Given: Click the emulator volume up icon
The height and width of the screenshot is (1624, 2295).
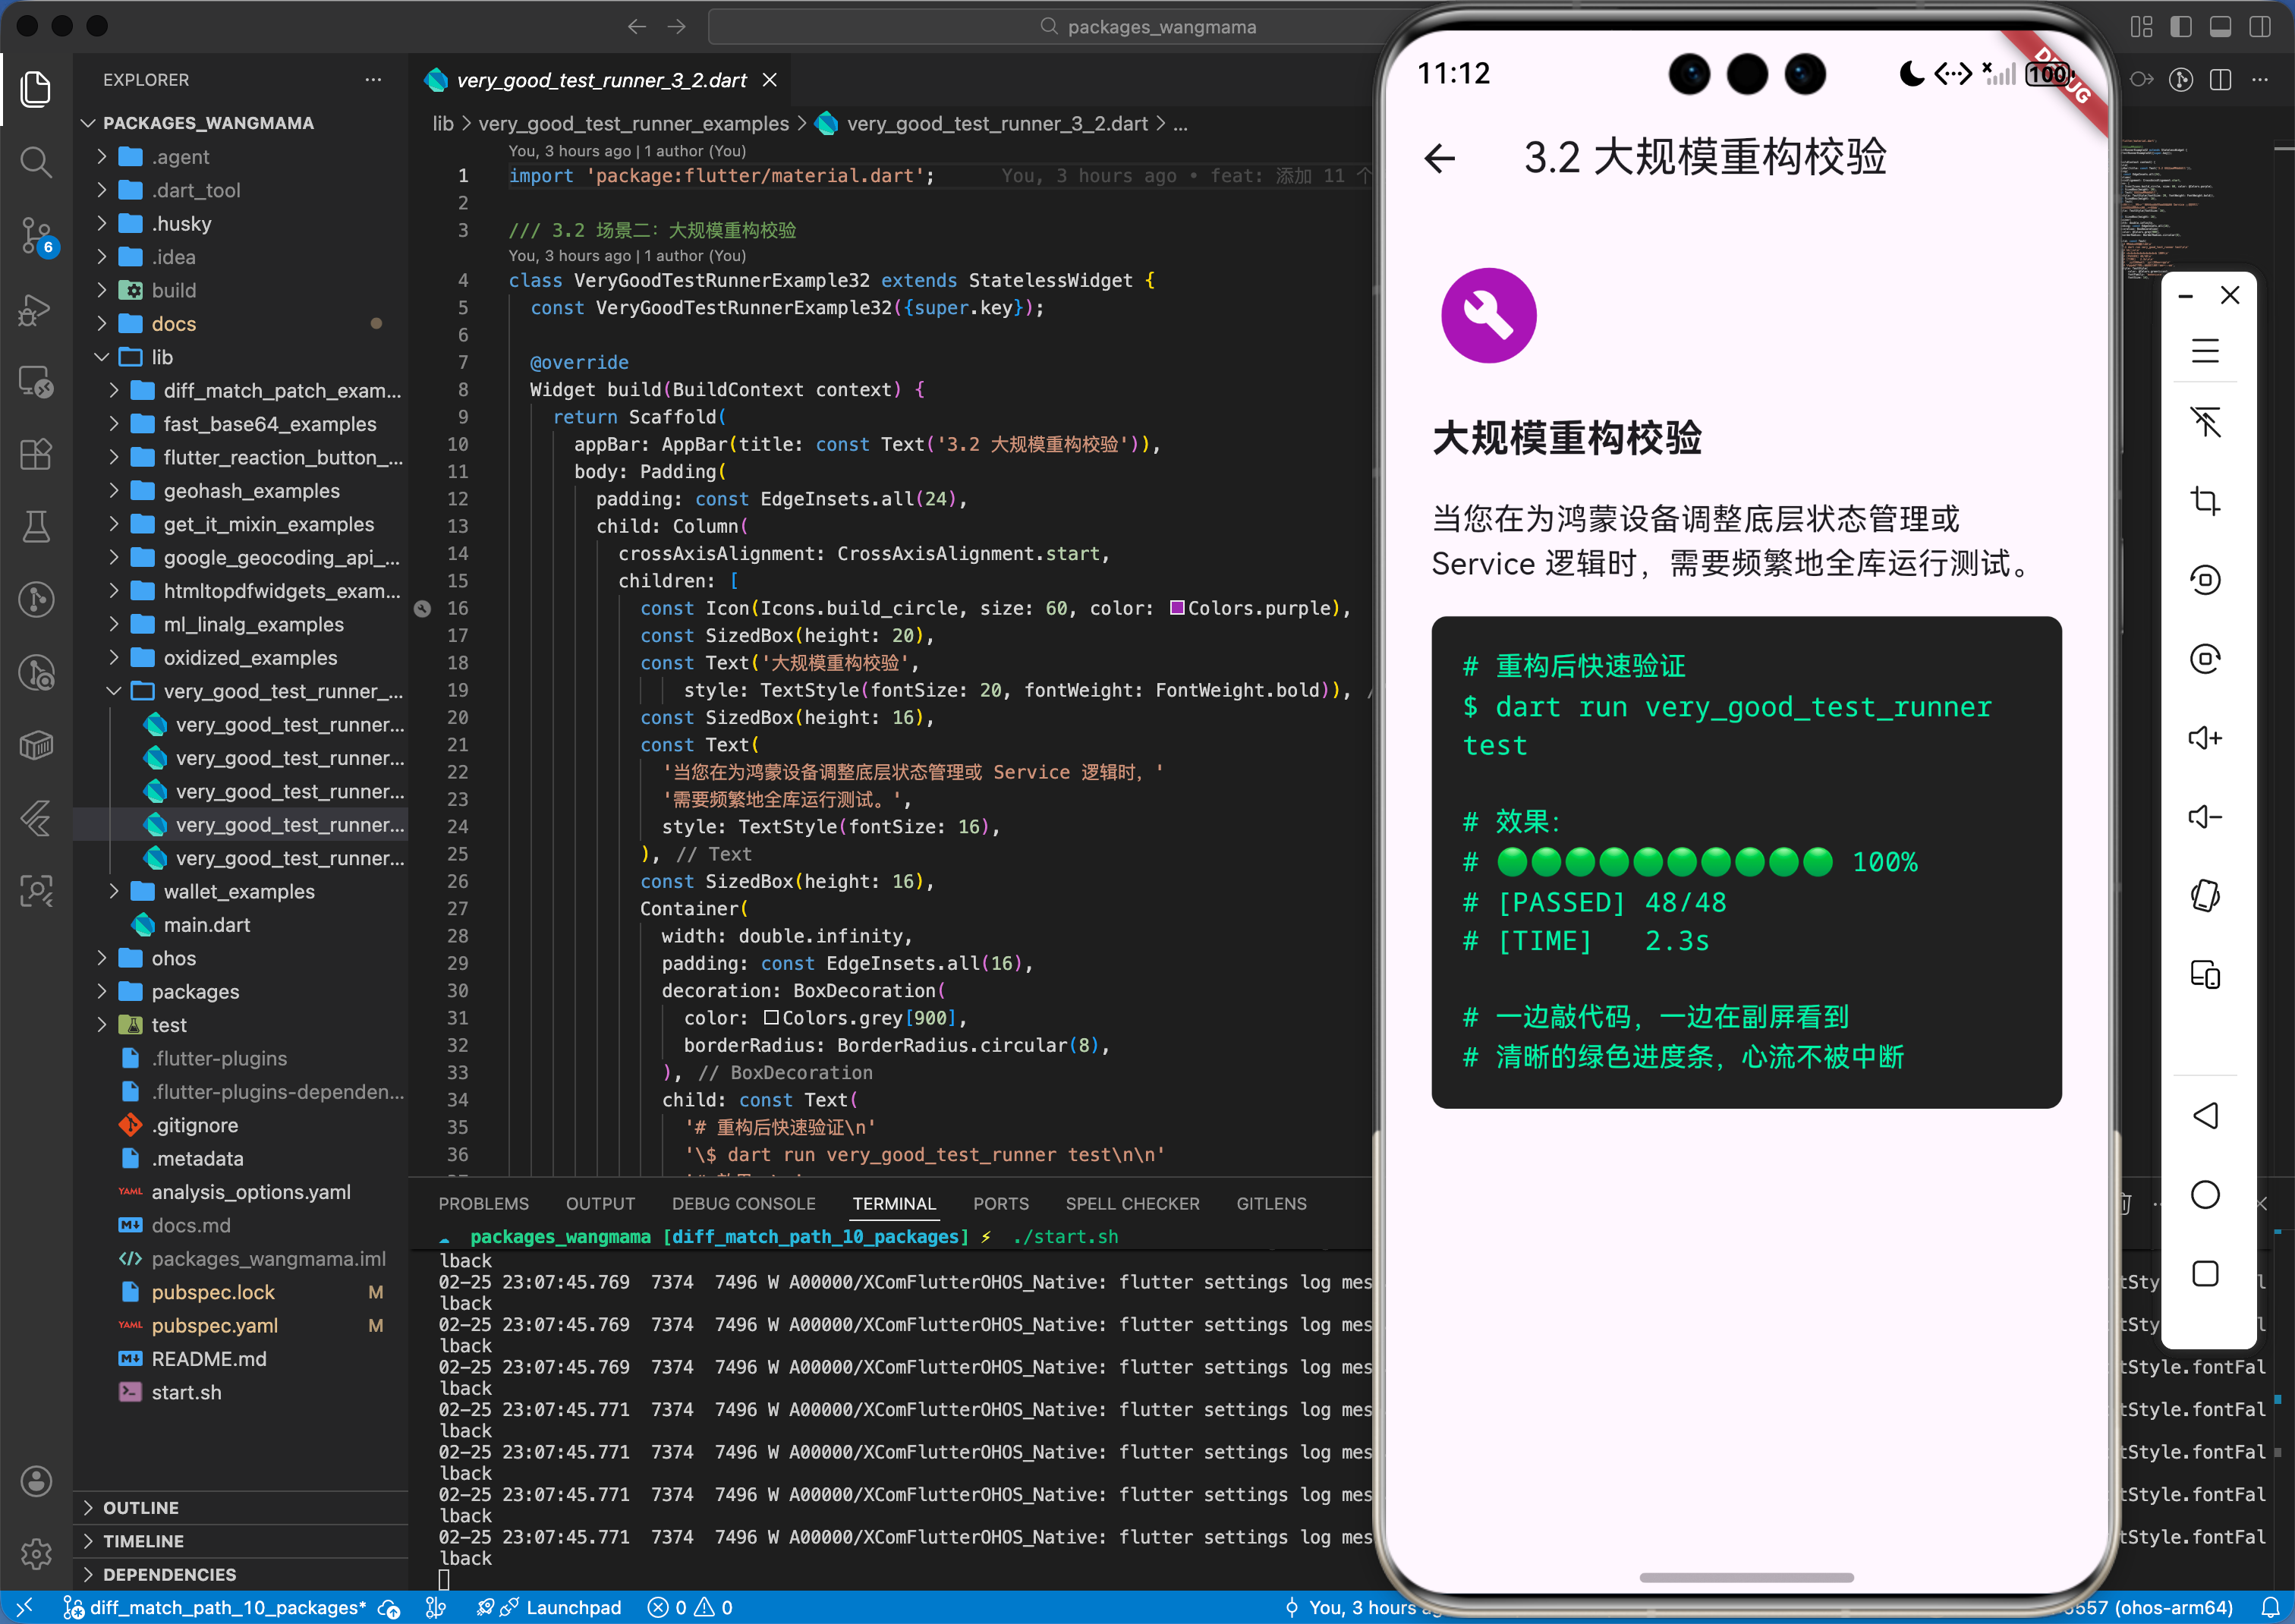Looking at the screenshot, I should pyautogui.click(x=2205, y=738).
